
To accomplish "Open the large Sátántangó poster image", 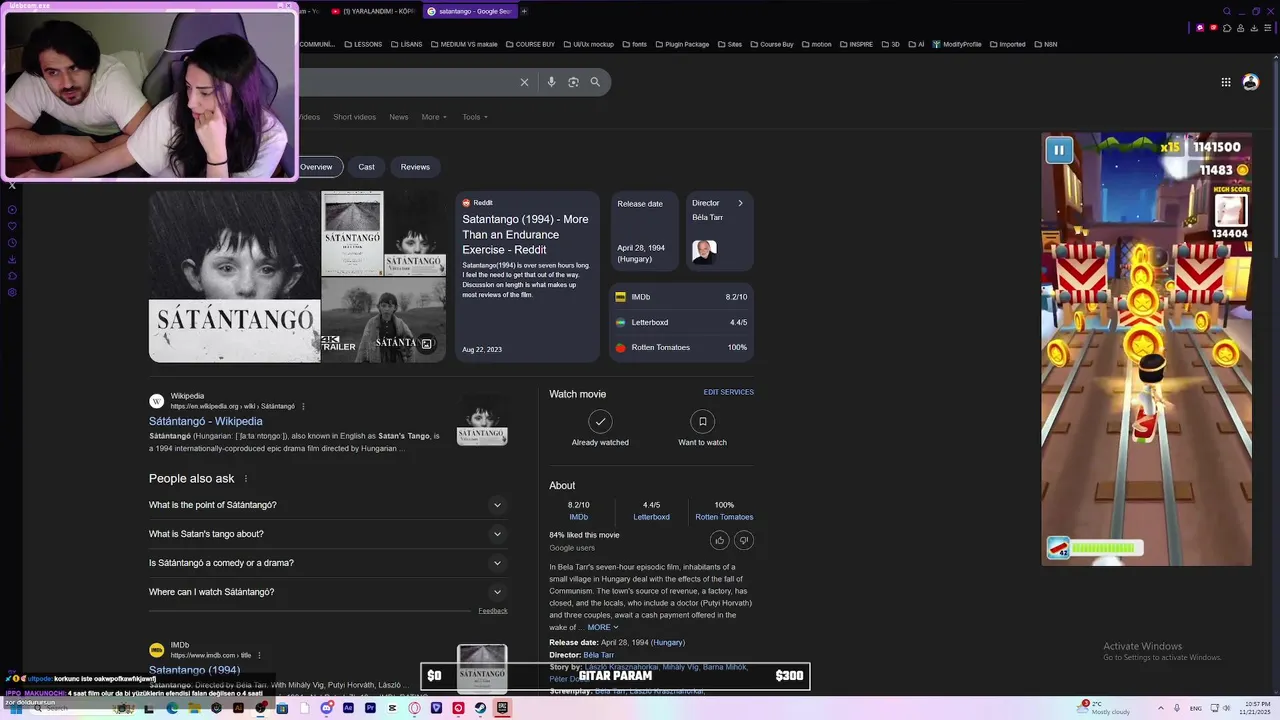I will 234,276.
